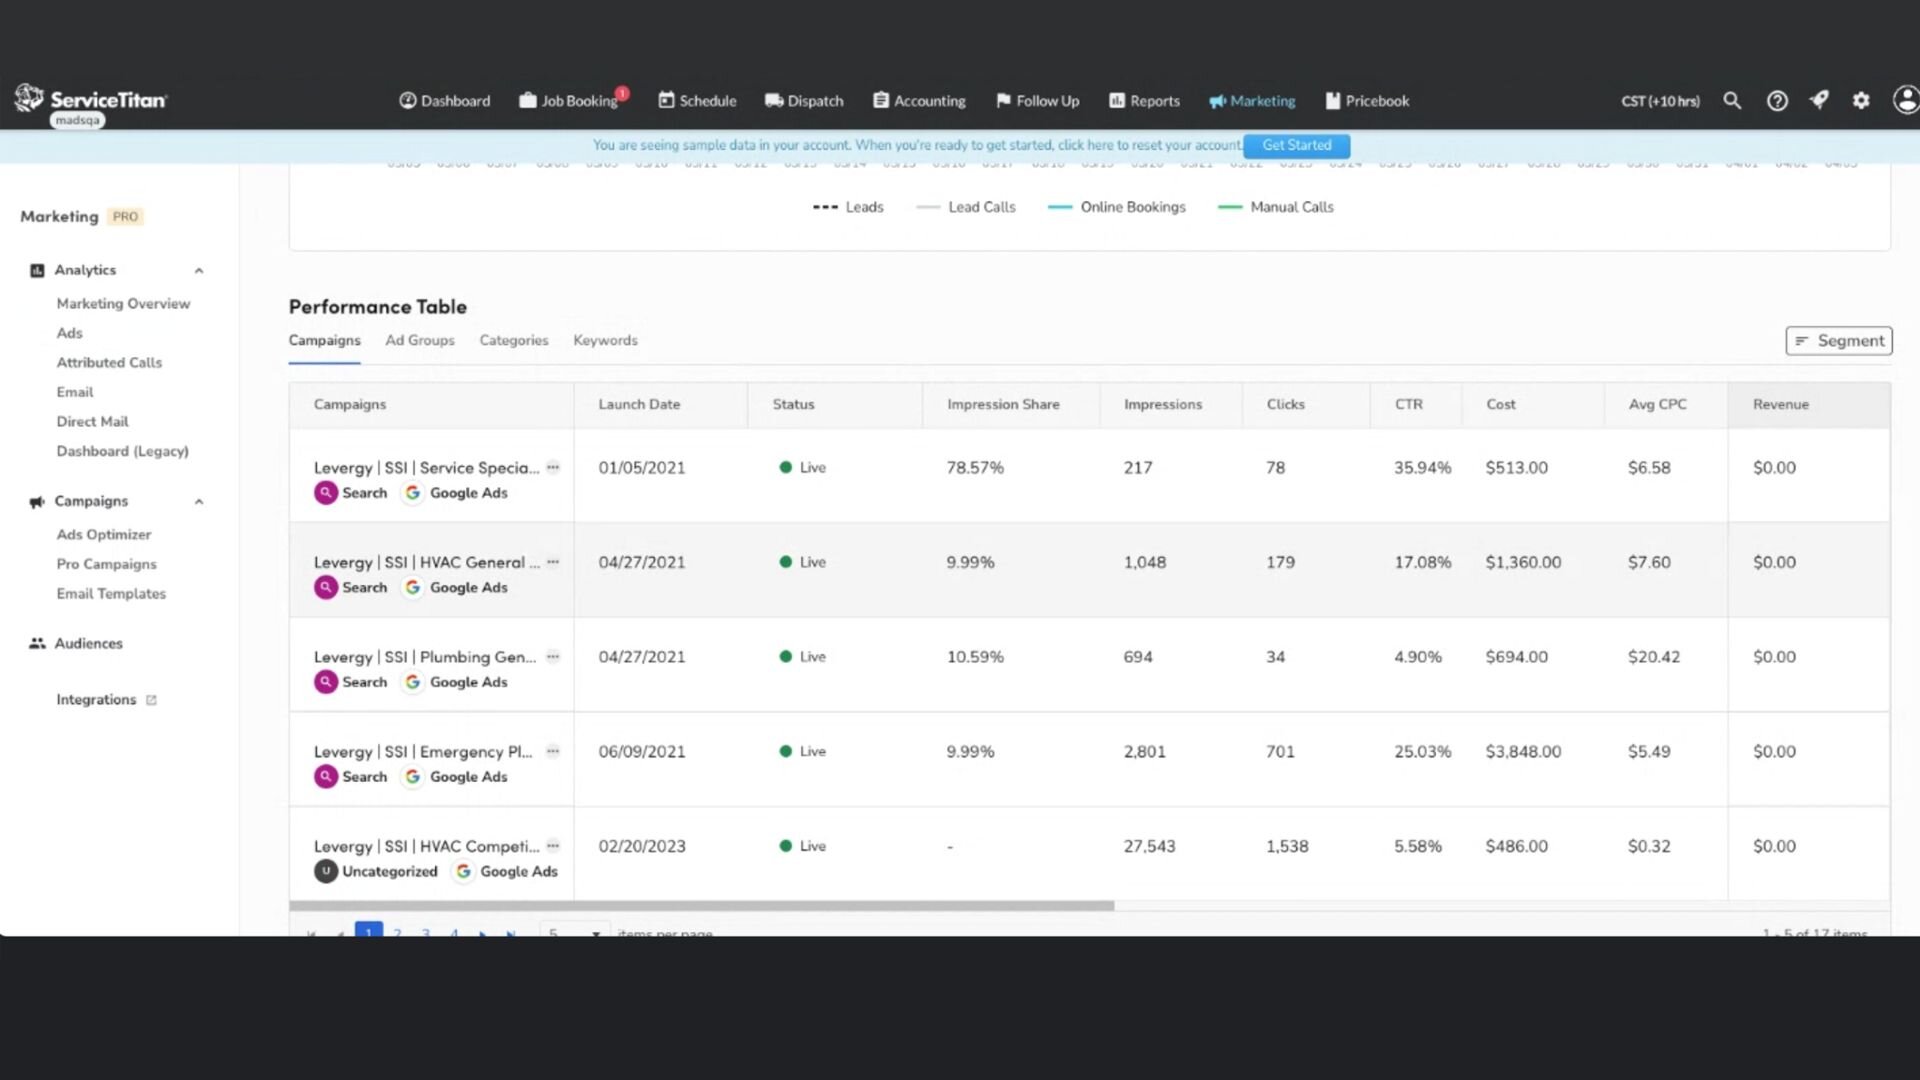Viewport: 1920px width, 1080px height.
Task: Click the Search icon in the 01/05/2021 campaign row
Action: pyautogui.click(x=326, y=493)
